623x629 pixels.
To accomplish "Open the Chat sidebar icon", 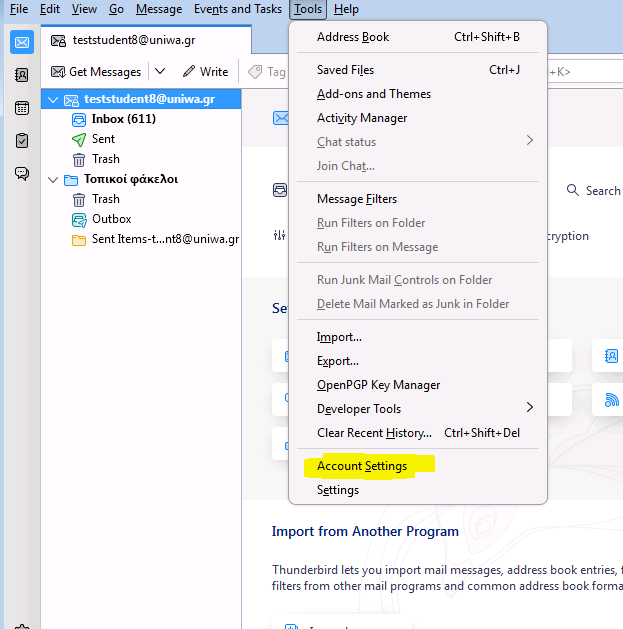I will (x=22, y=173).
